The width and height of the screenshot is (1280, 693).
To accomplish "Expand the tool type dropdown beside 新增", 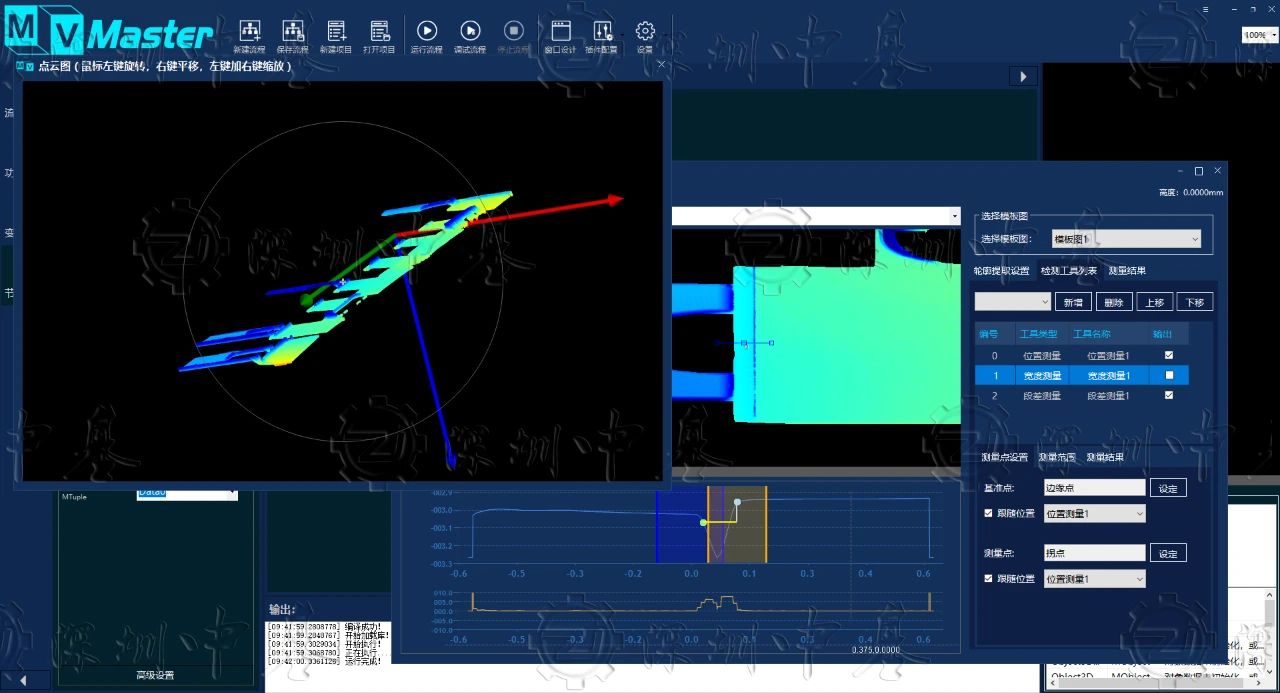I will [x=1012, y=302].
